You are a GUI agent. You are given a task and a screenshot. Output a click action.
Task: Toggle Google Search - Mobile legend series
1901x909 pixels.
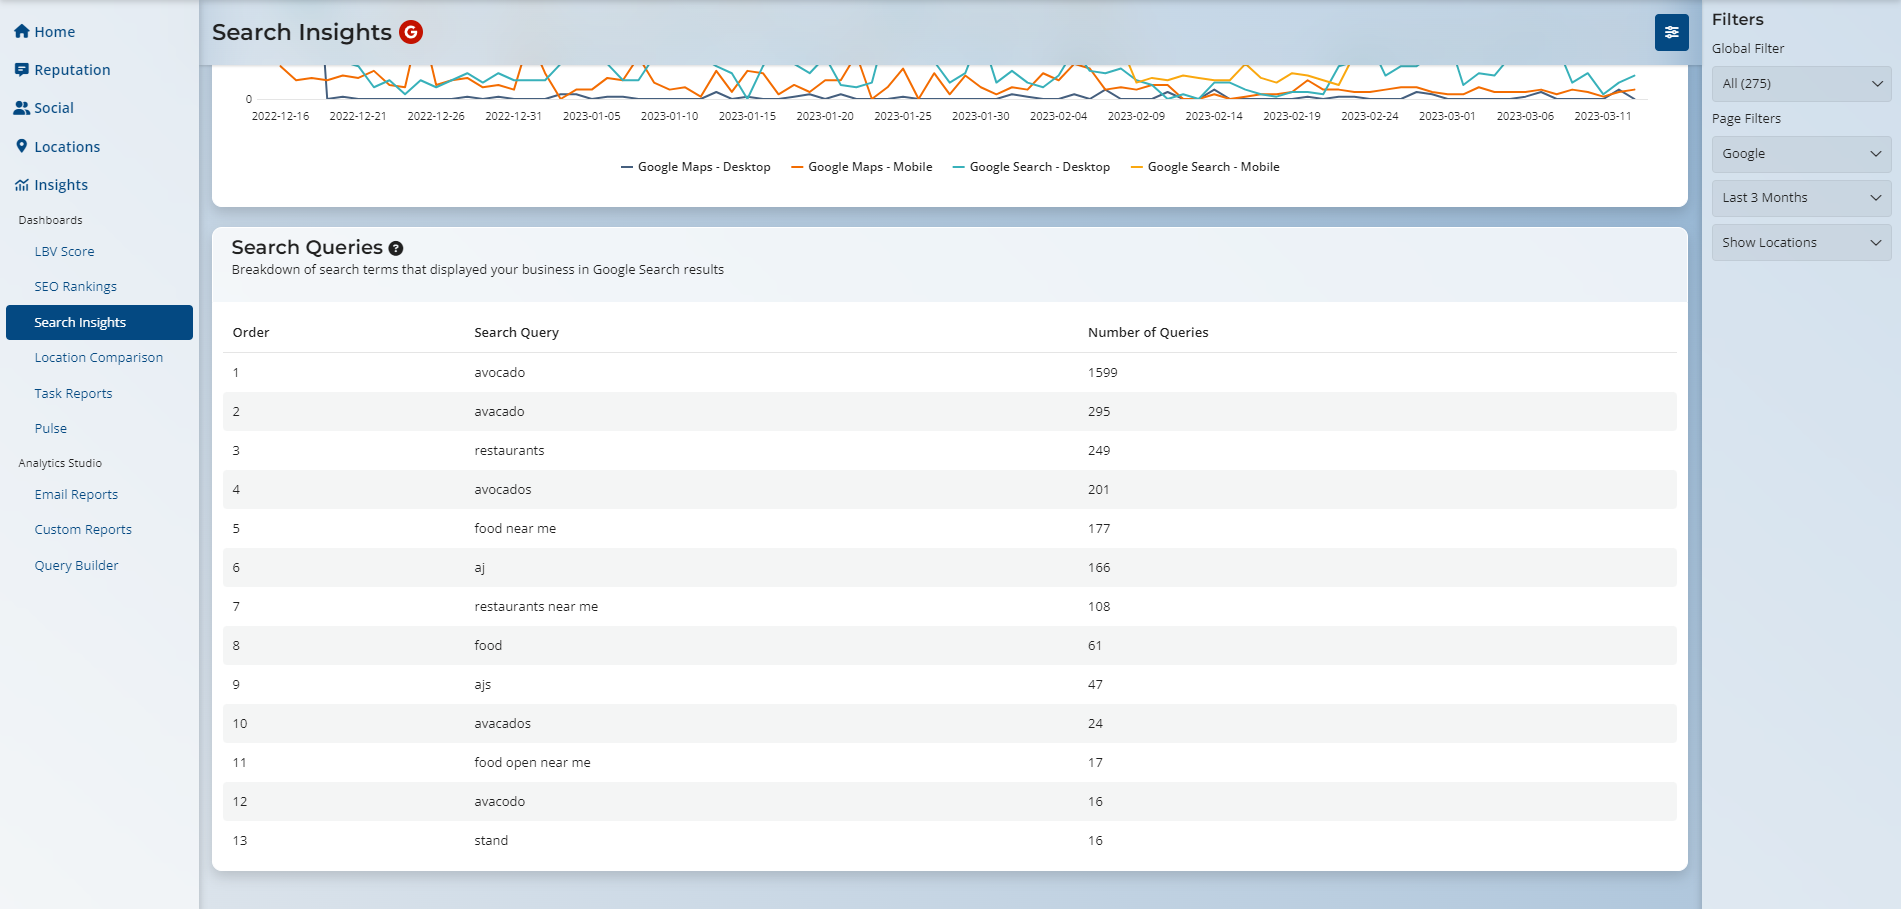coord(1205,167)
